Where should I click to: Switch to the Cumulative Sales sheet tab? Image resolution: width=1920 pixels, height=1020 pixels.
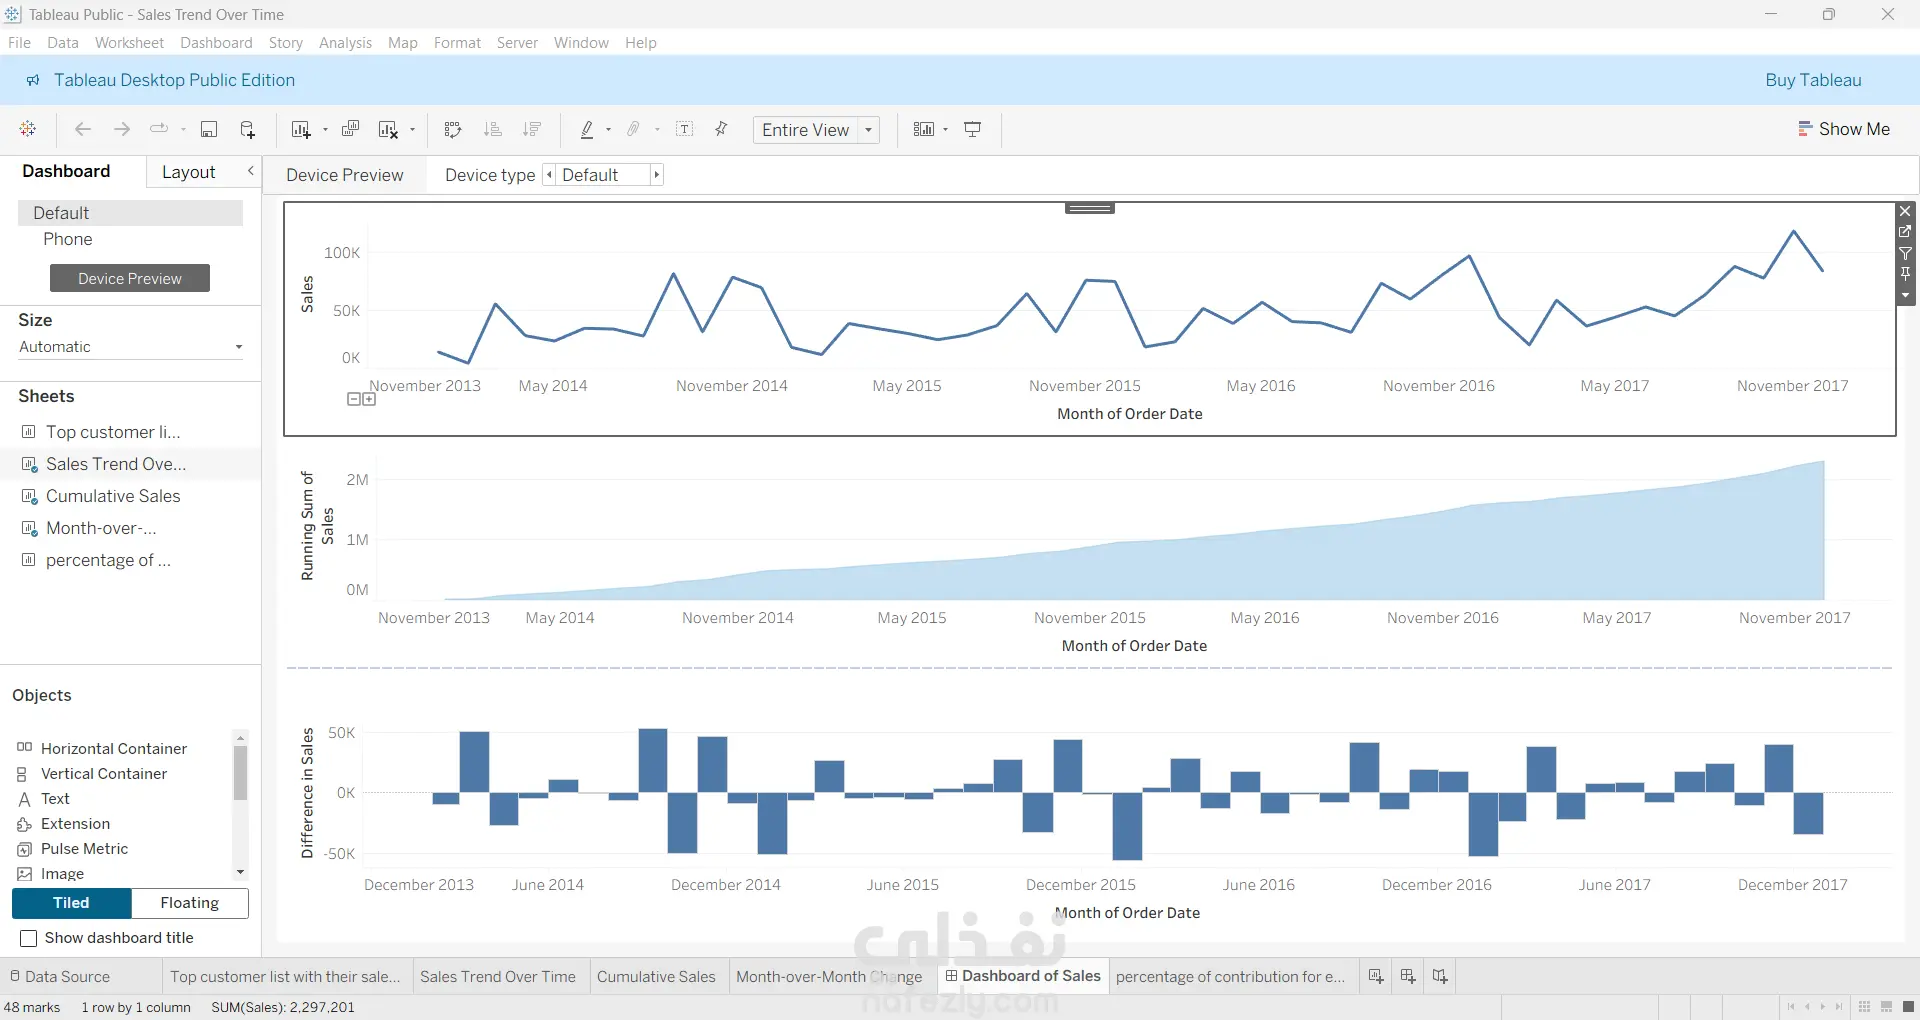pos(656,977)
